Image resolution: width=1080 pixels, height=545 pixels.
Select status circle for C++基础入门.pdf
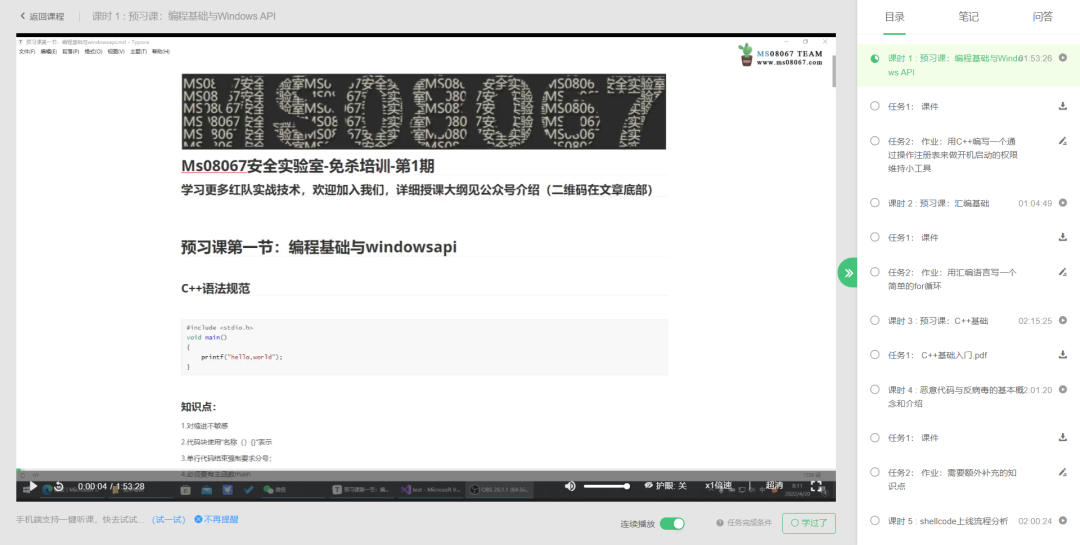875,355
